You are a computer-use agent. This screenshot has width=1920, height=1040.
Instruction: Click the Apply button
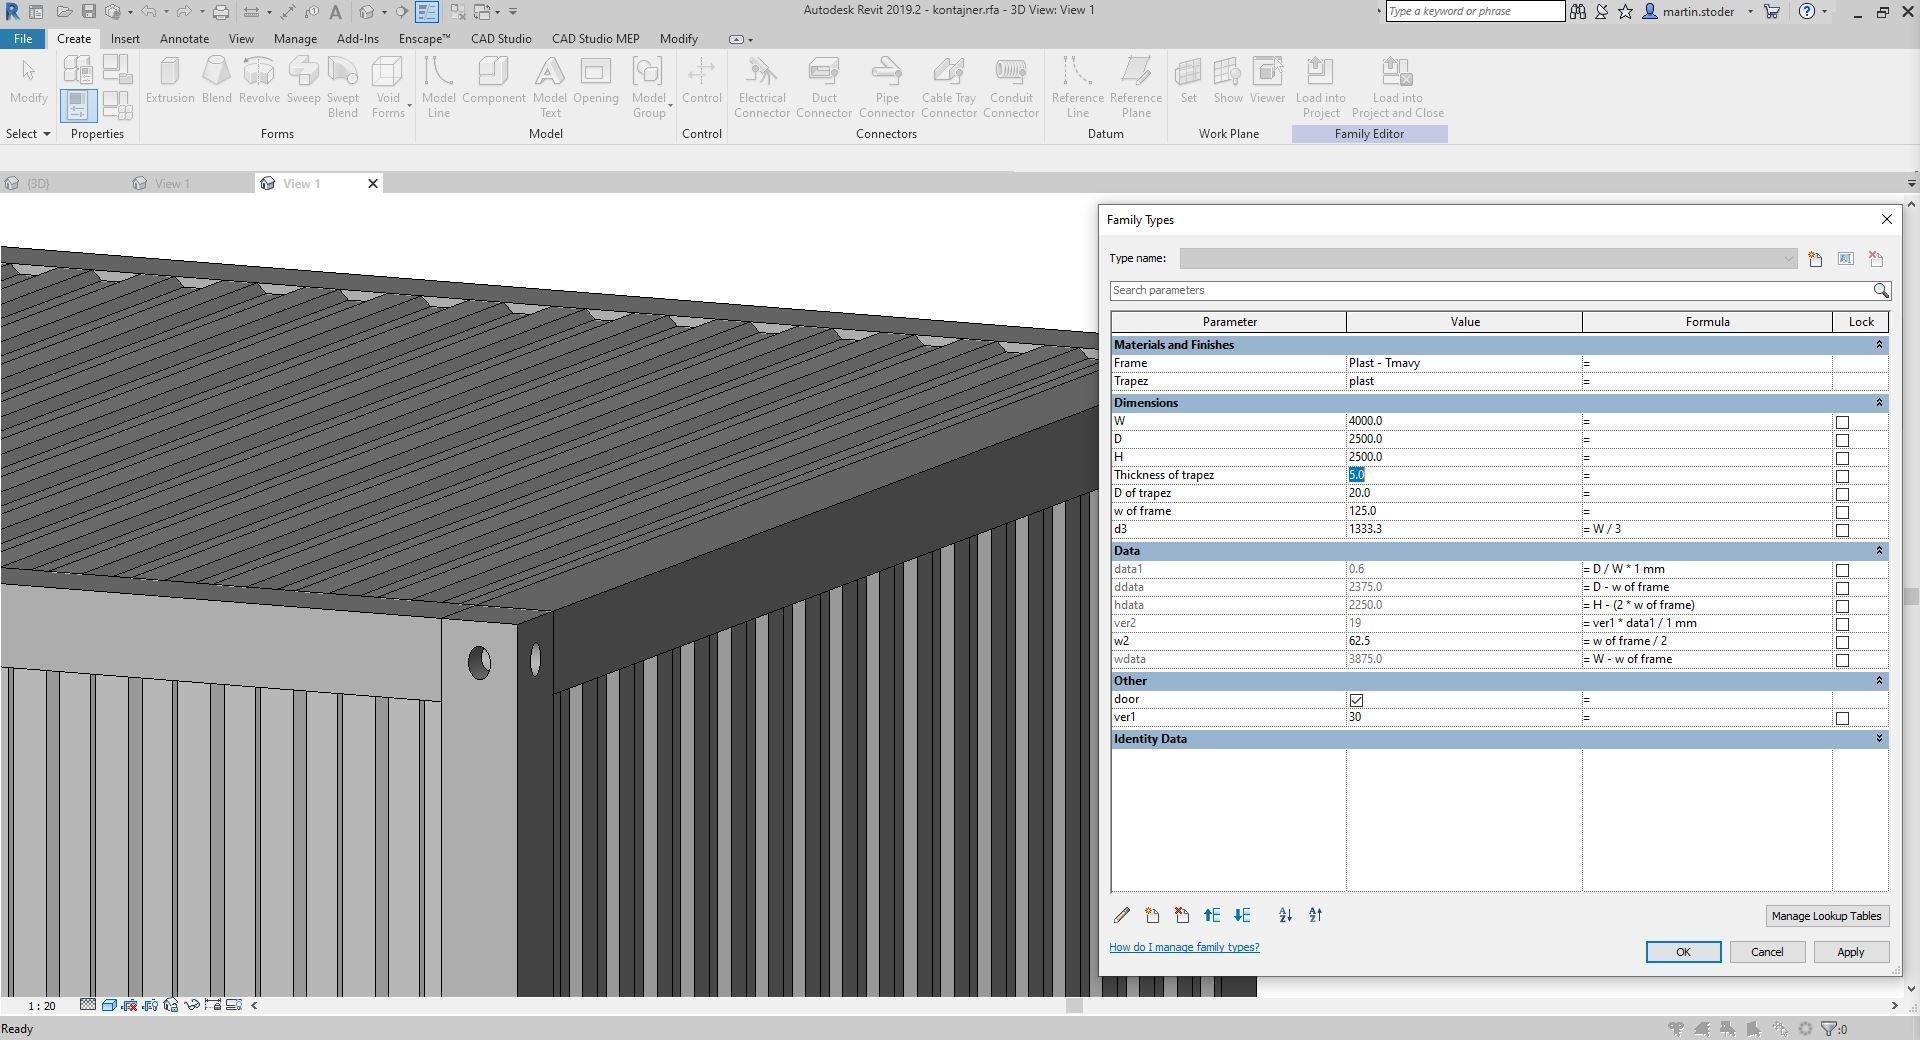click(1850, 952)
